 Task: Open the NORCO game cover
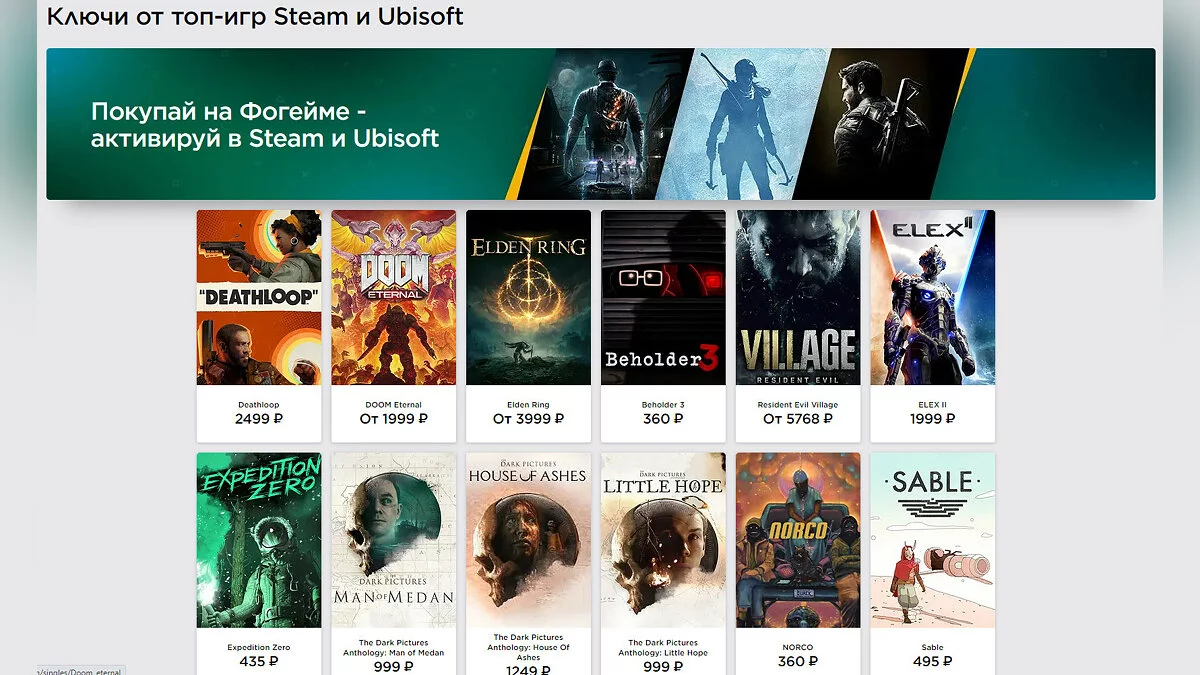[798, 540]
